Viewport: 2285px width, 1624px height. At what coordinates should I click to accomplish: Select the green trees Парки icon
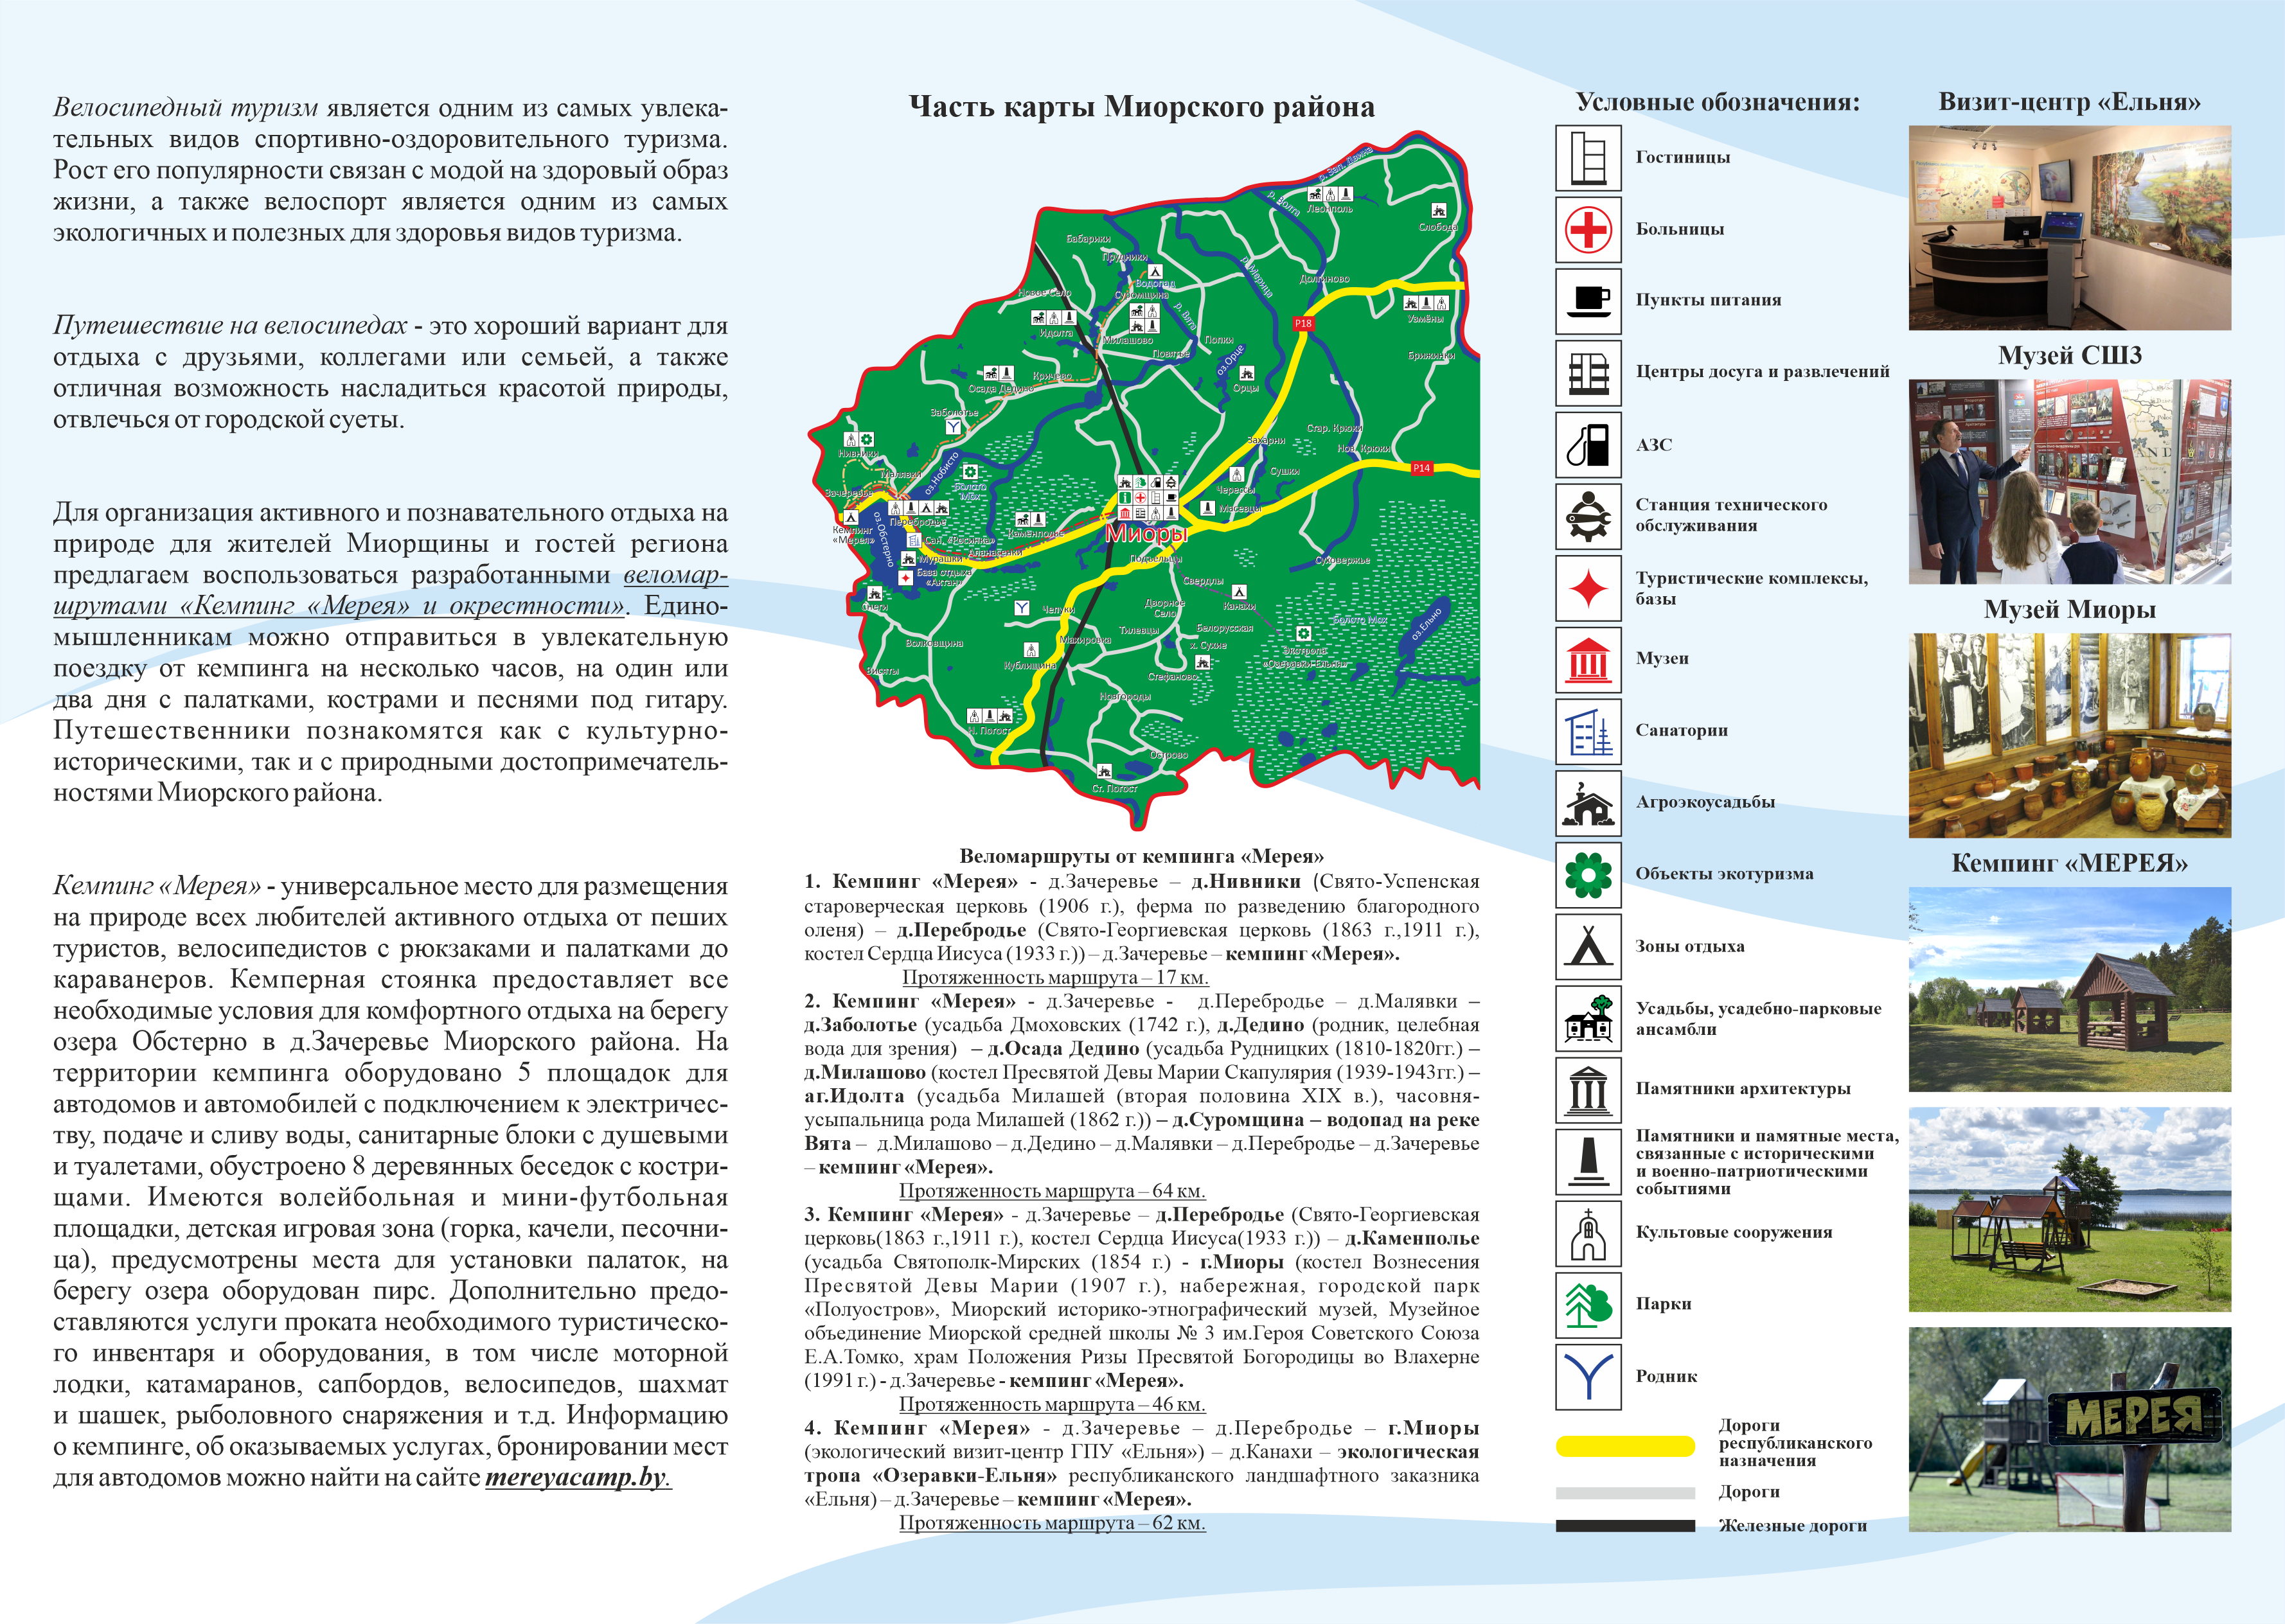(1588, 1305)
